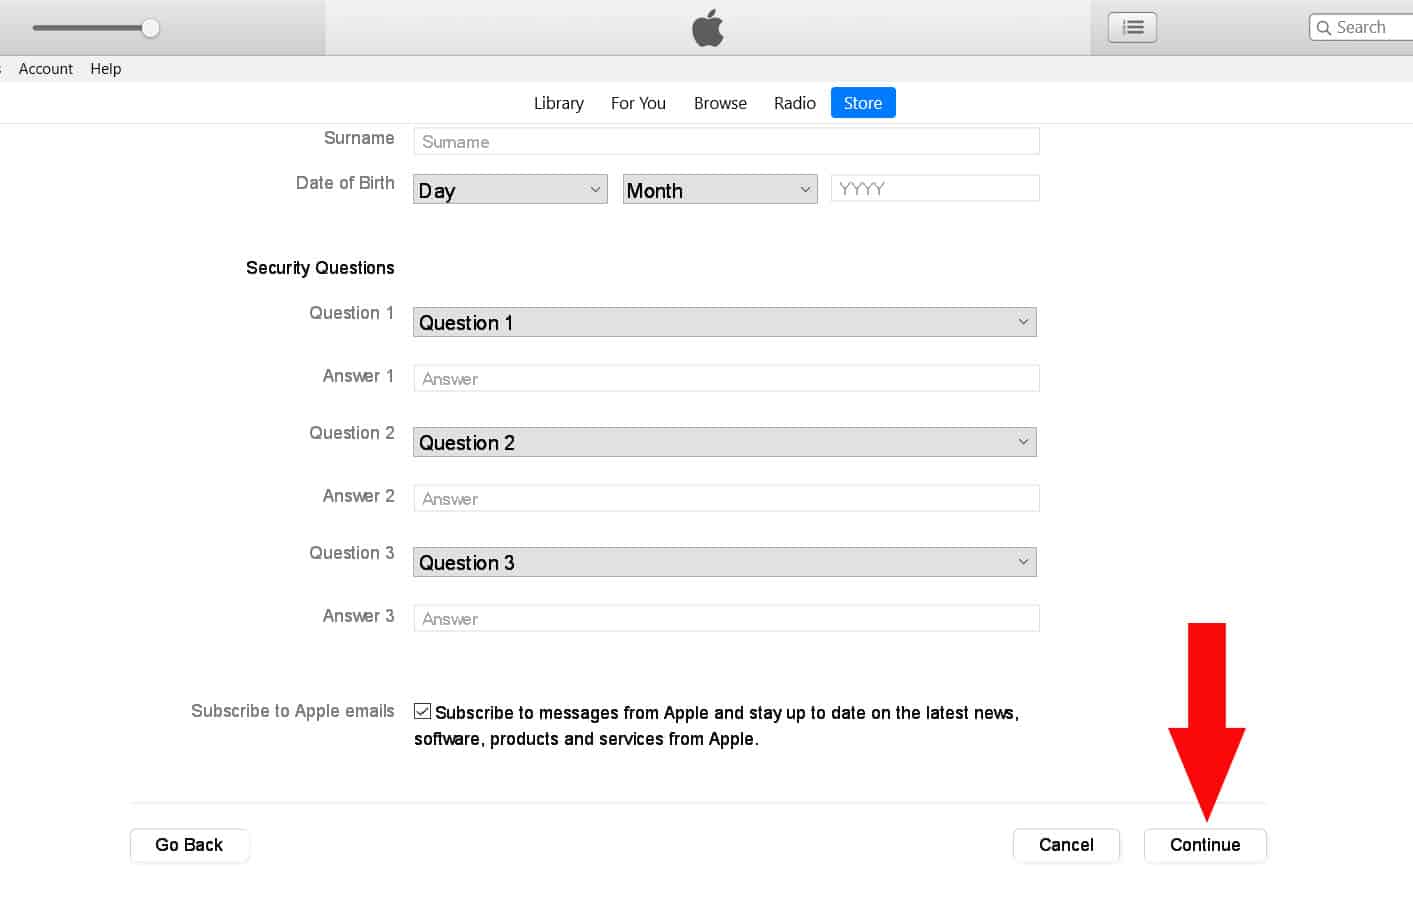Image resolution: width=1413 pixels, height=906 pixels.
Task: Go to the For You tab
Action: (x=638, y=103)
